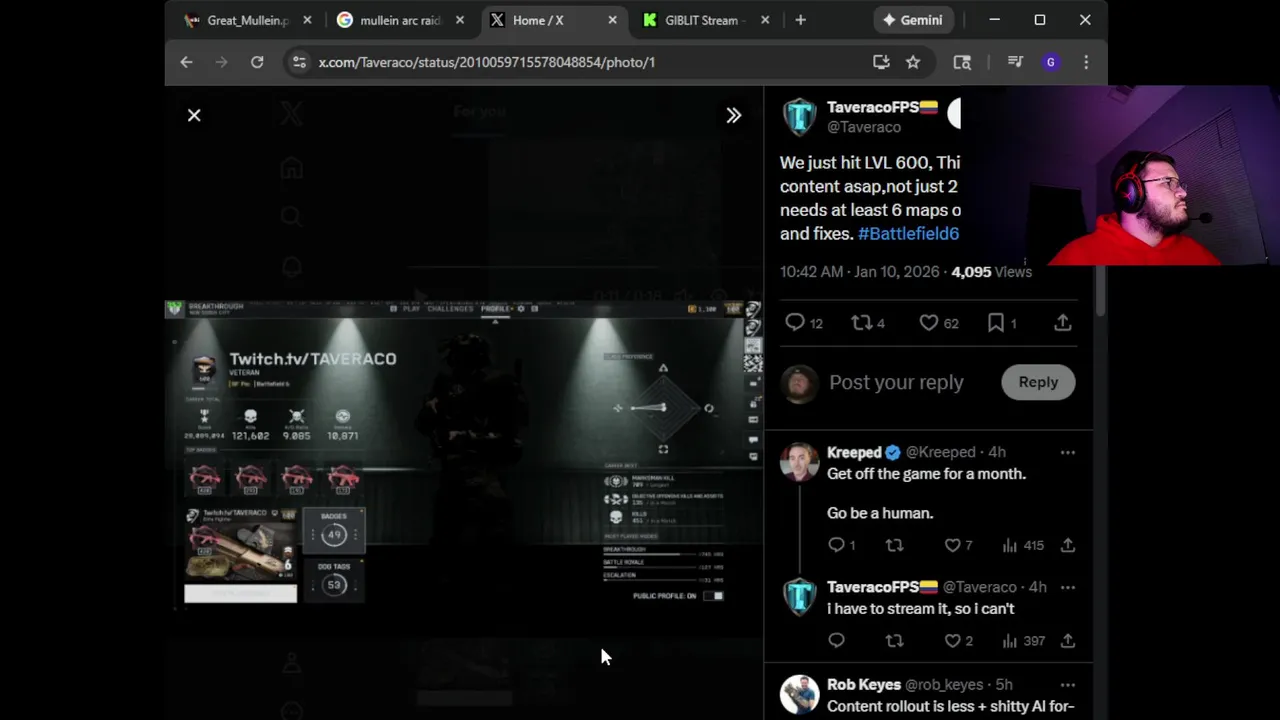
Task: Open the more options on Kreeped's reply
Action: click(x=1067, y=452)
